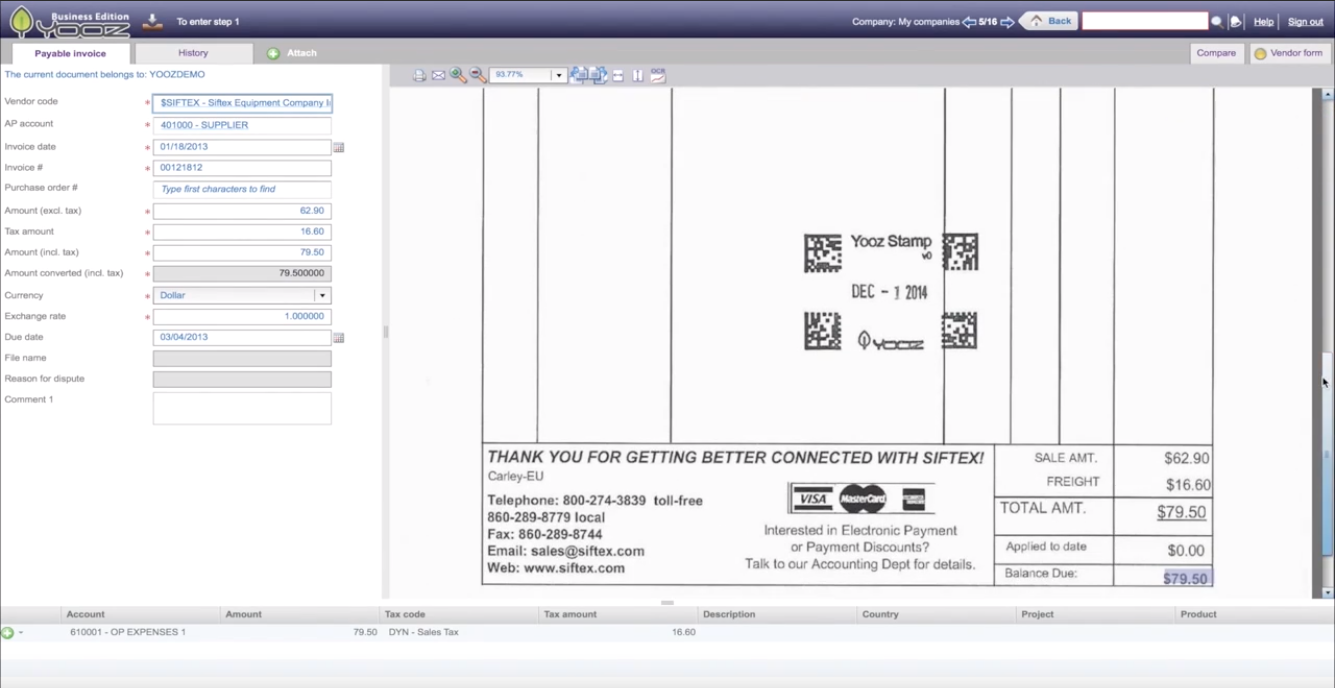This screenshot has height=688, width=1335.
Task: Expand the add-line options arrow
Action: (x=20, y=632)
